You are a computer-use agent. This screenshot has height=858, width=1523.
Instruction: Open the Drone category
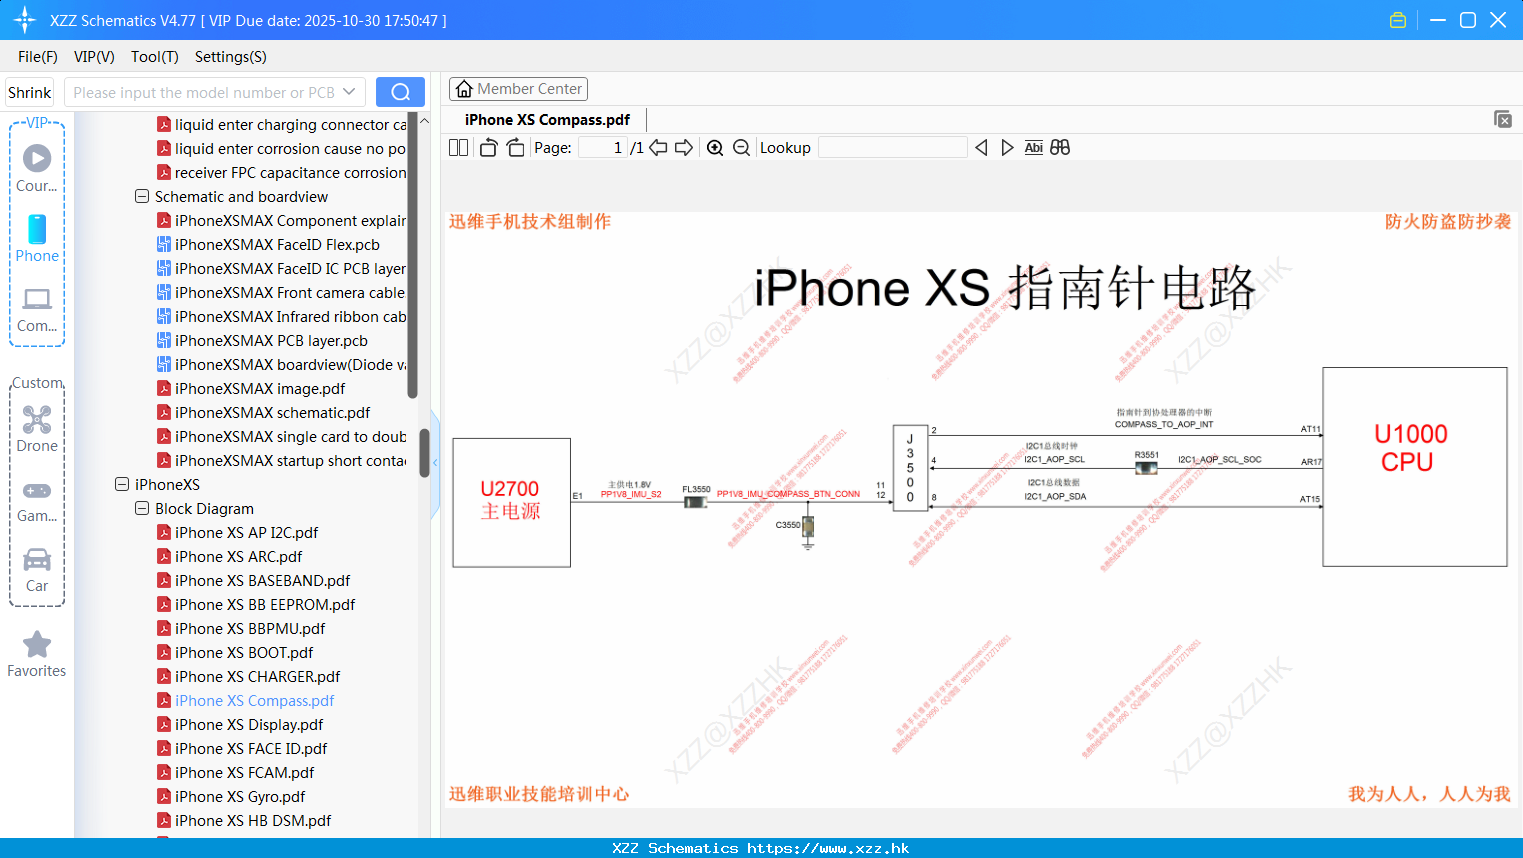point(37,429)
